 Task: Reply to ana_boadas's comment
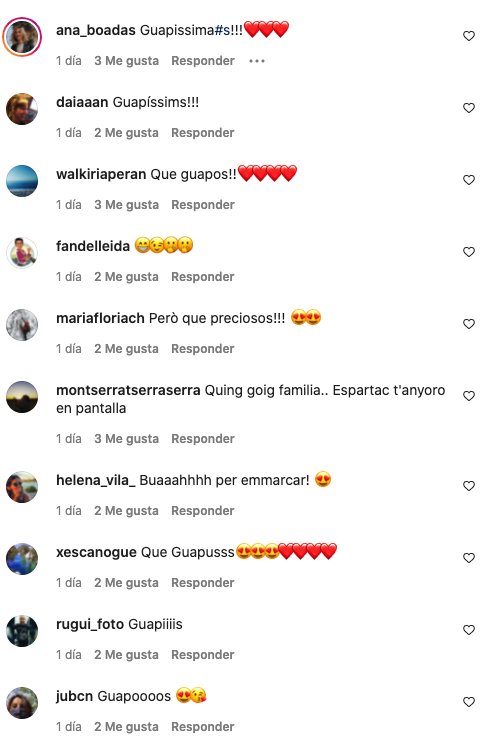[x=203, y=61]
